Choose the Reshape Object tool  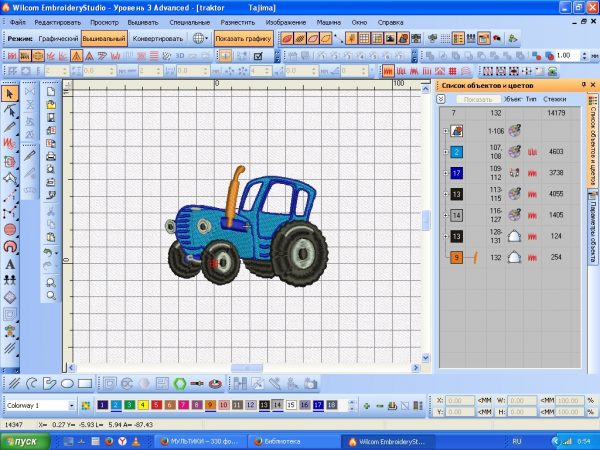[10, 110]
